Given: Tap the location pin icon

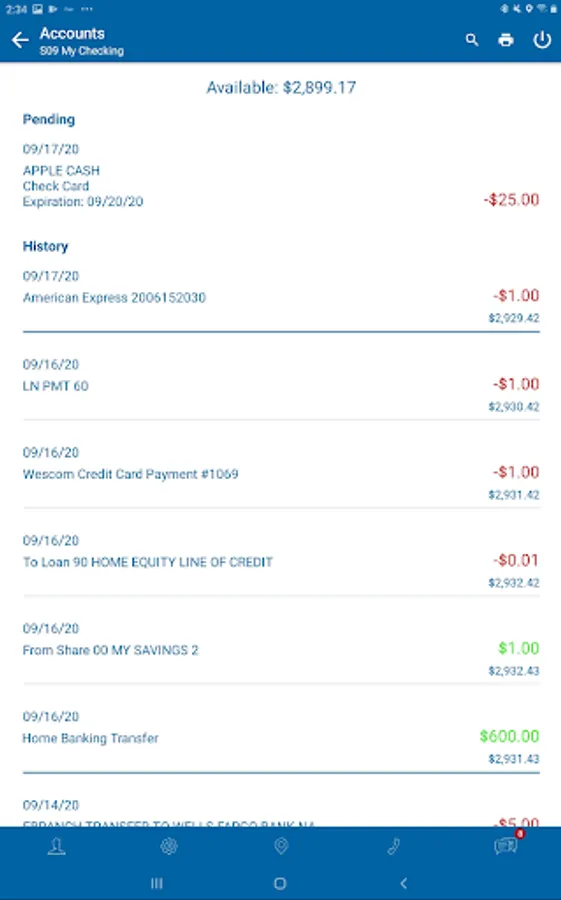Looking at the screenshot, I should (x=281, y=847).
